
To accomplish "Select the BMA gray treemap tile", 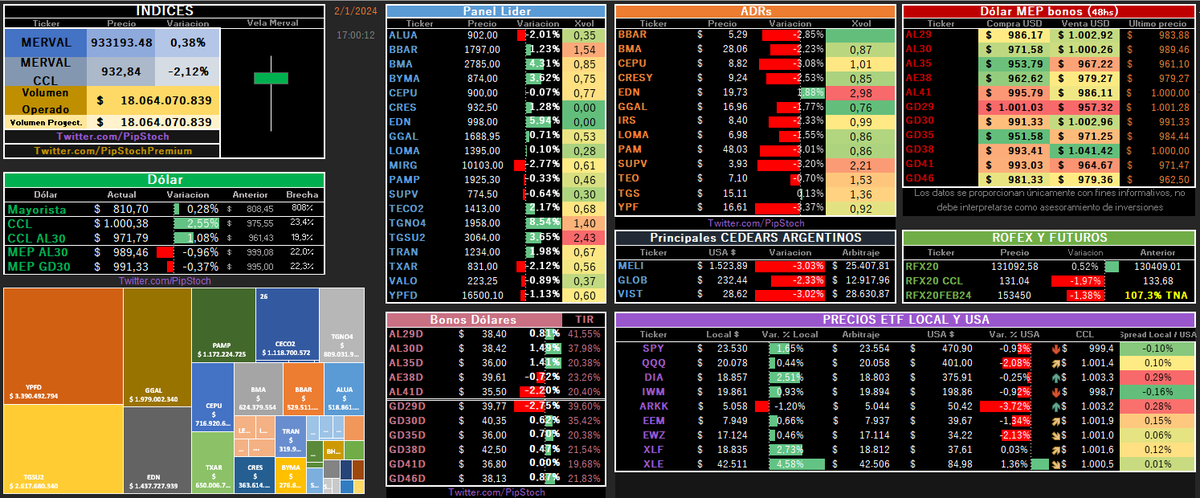I will pyautogui.click(x=258, y=390).
